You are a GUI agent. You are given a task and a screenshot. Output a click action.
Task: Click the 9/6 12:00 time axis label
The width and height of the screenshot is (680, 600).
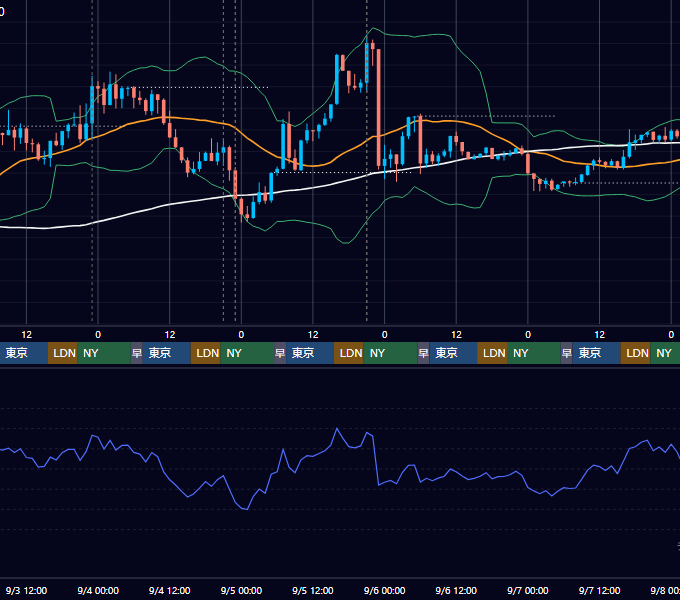coord(456,590)
